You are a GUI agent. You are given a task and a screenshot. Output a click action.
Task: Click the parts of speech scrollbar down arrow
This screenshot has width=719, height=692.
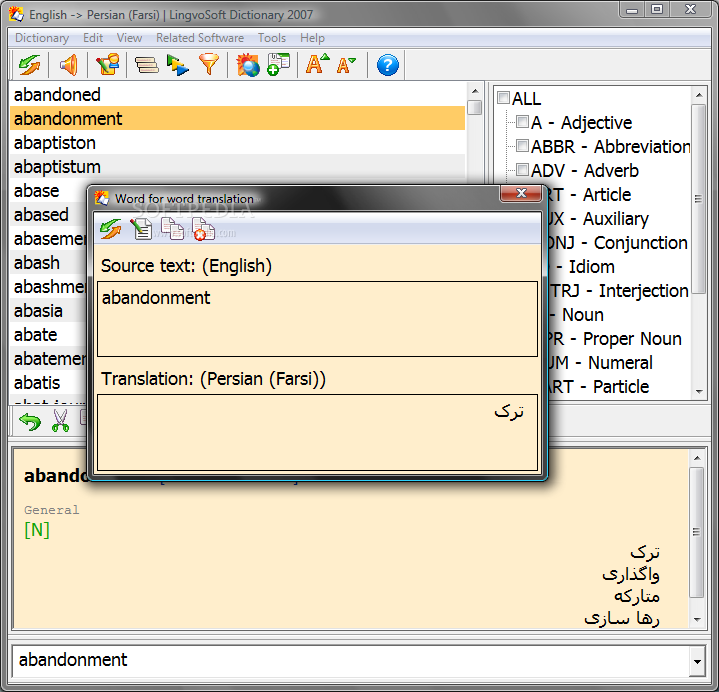pyautogui.click(x=698, y=391)
